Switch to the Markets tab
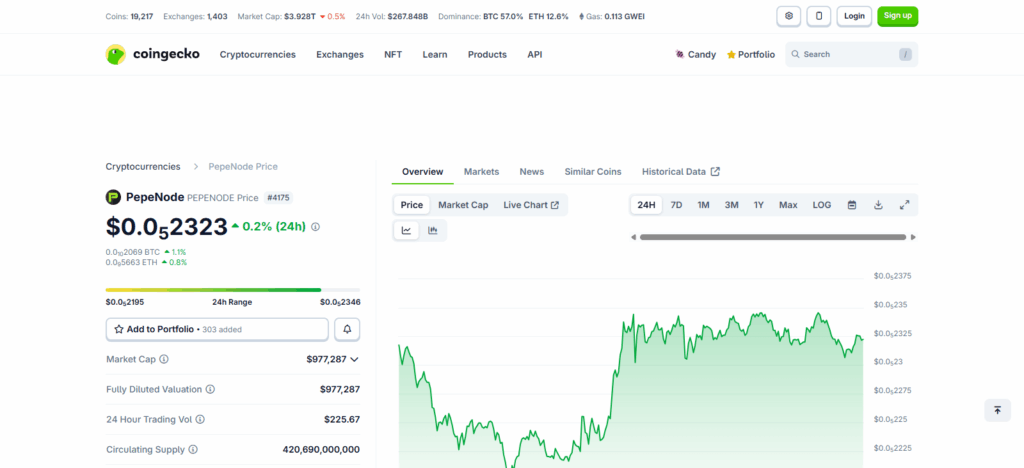The width and height of the screenshot is (1024, 468). [481, 172]
